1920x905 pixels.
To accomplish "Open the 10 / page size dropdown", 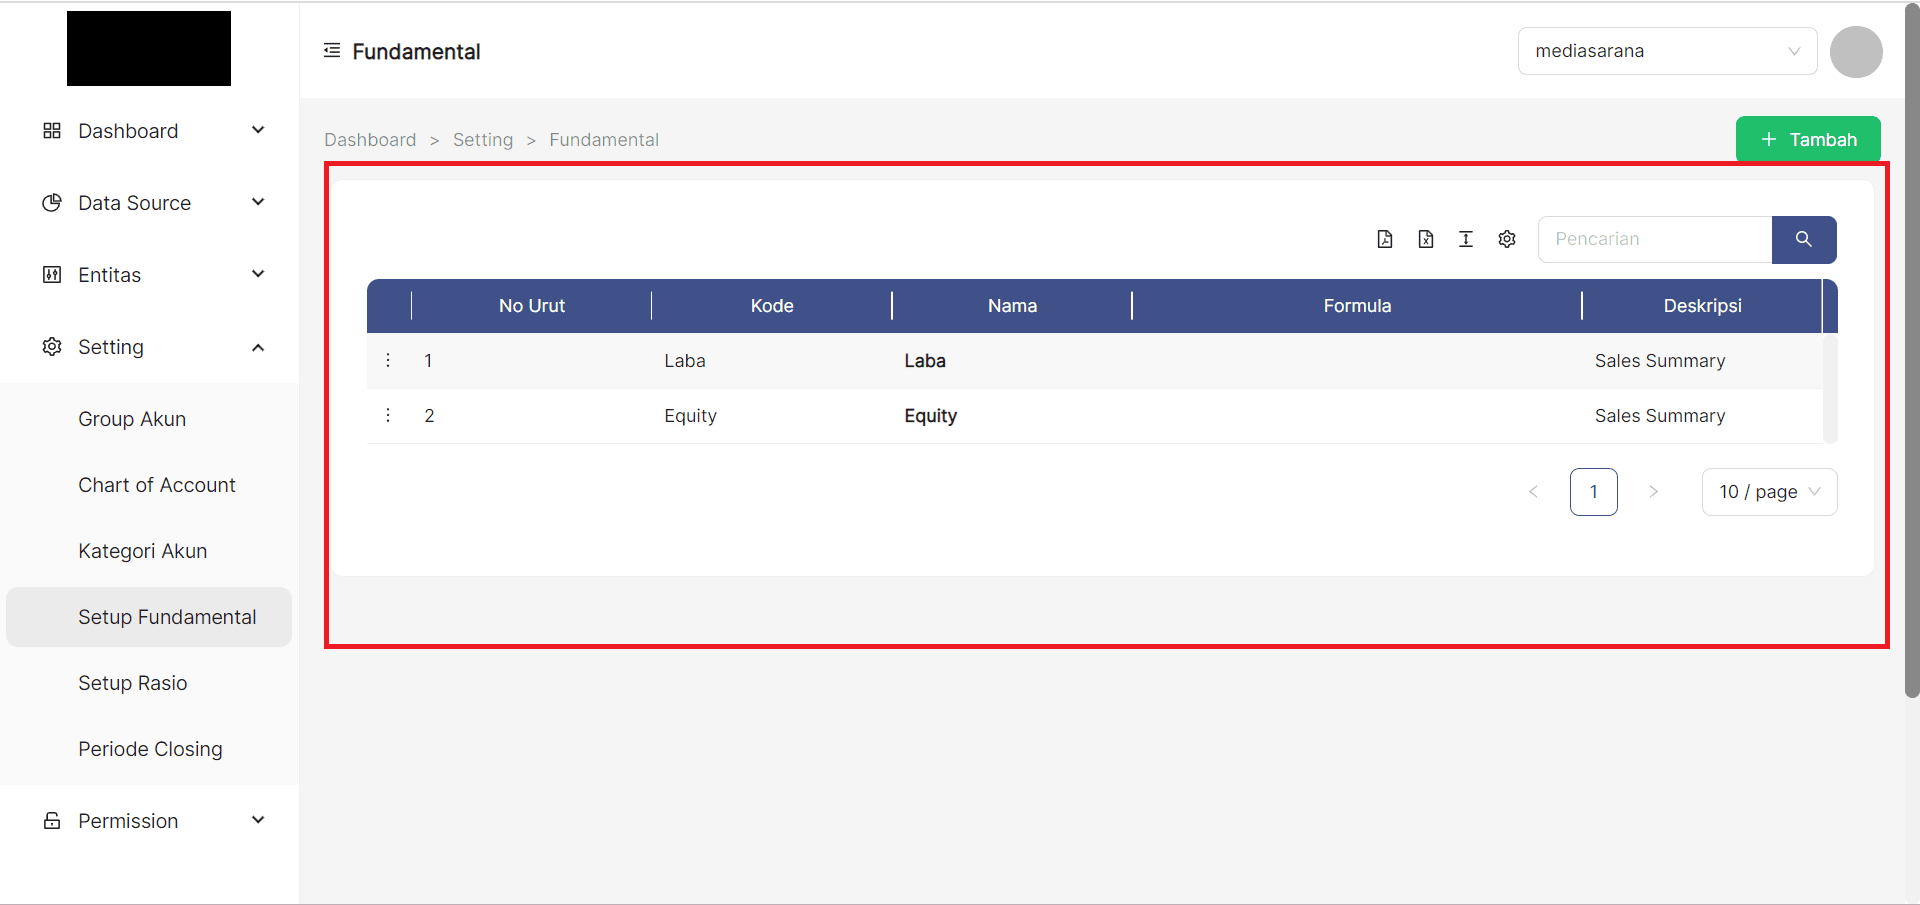I will tap(1769, 492).
